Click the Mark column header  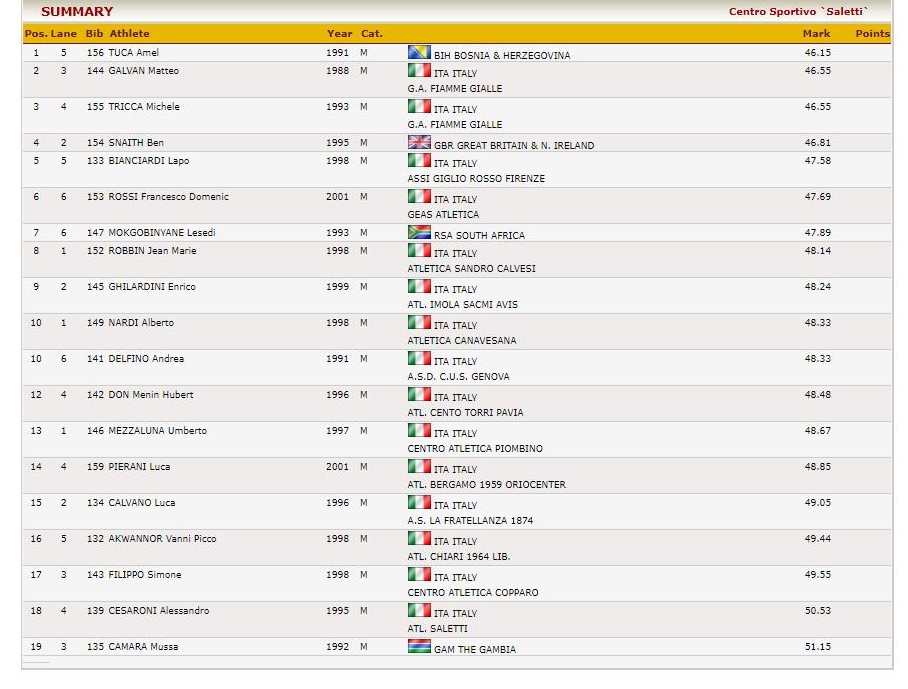816,34
